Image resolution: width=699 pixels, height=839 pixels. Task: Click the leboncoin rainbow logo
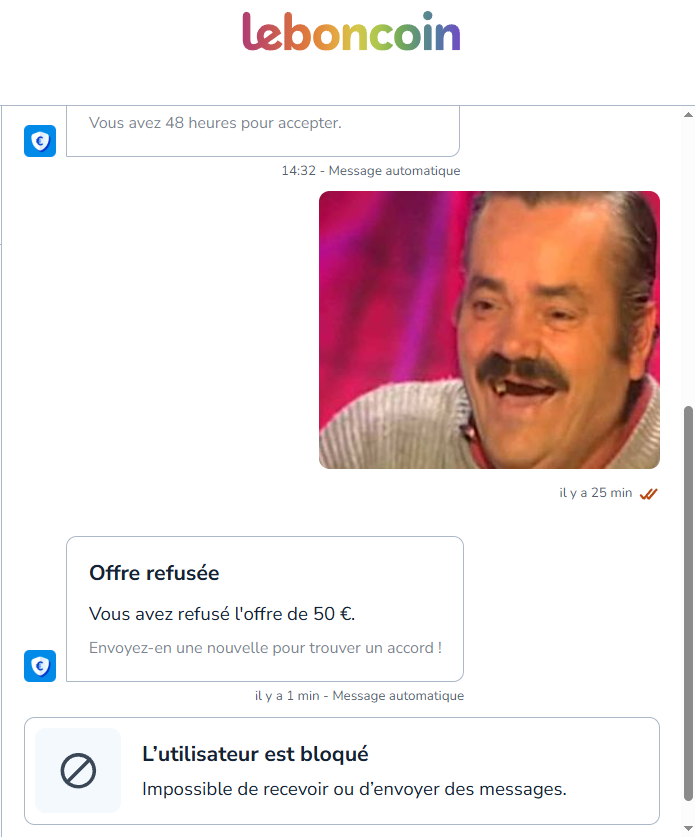coord(351,32)
